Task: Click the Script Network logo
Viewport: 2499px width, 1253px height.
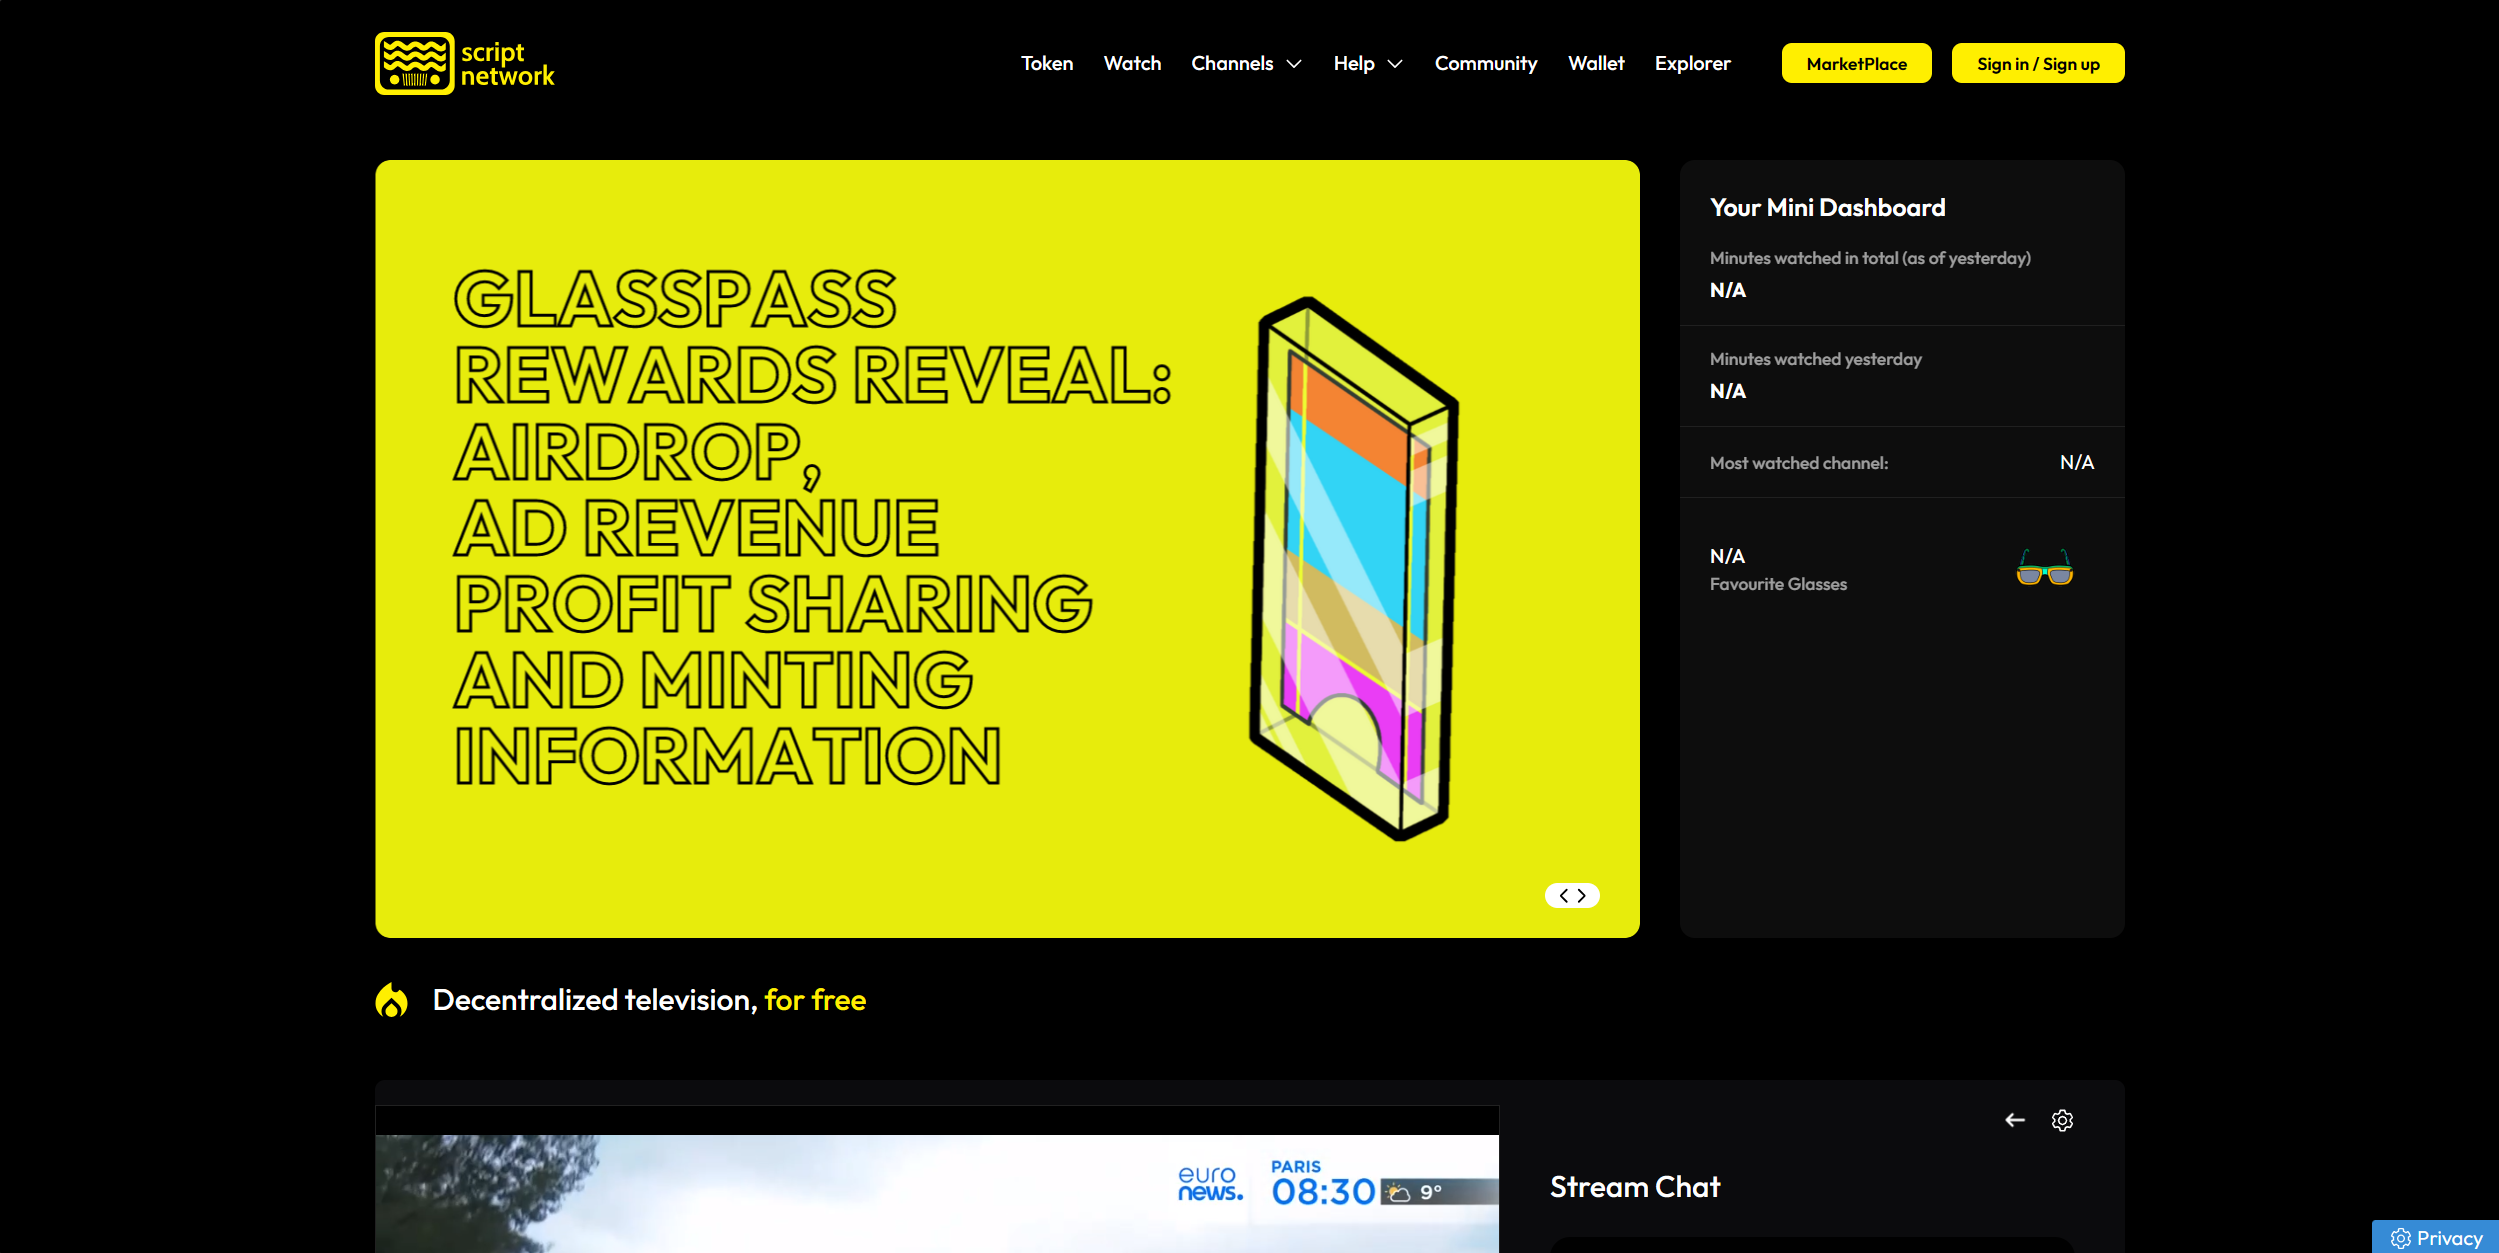Action: [x=465, y=63]
